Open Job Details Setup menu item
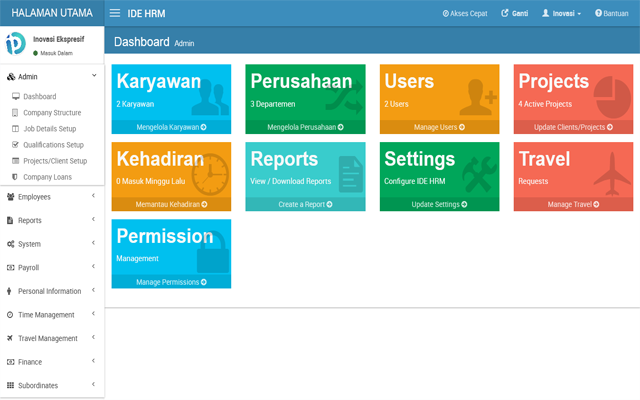Screen dimensions: 640x400 [50, 129]
